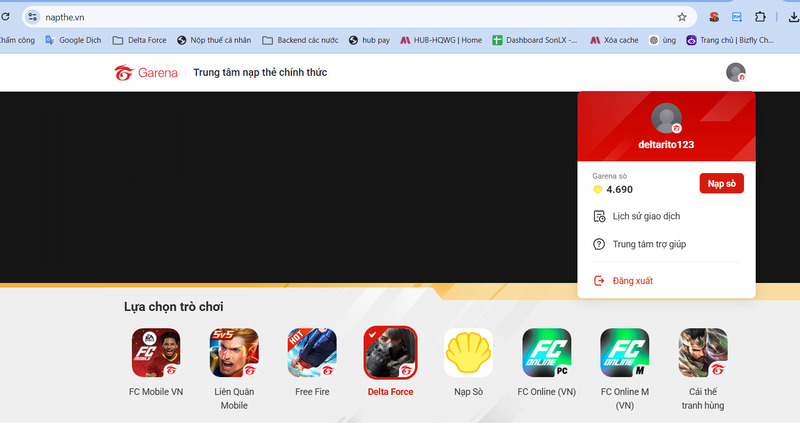
Task: Expand the Backend các nước bookmark folder
Action: coord(300,40)
